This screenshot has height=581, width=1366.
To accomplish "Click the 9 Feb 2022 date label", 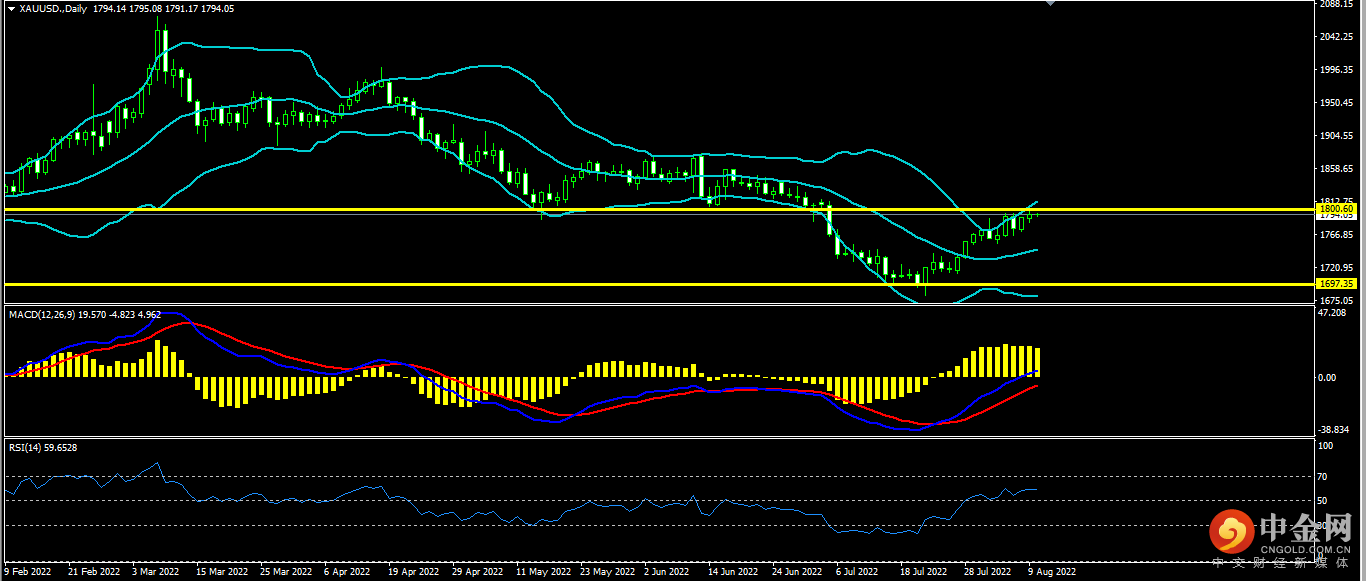I will [28, 572].
